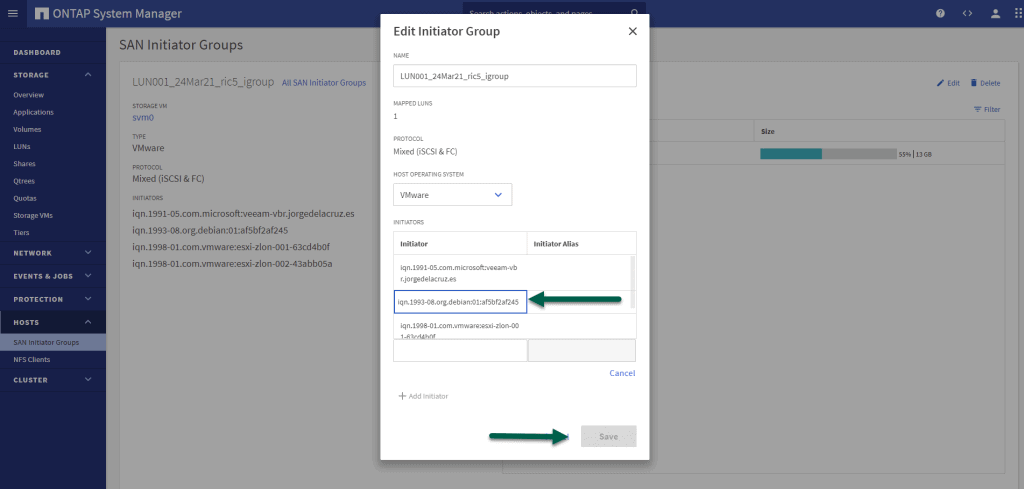Select NFS Clients in sidebar
This screenshot has height=489, width=1024.
(32, 359)
